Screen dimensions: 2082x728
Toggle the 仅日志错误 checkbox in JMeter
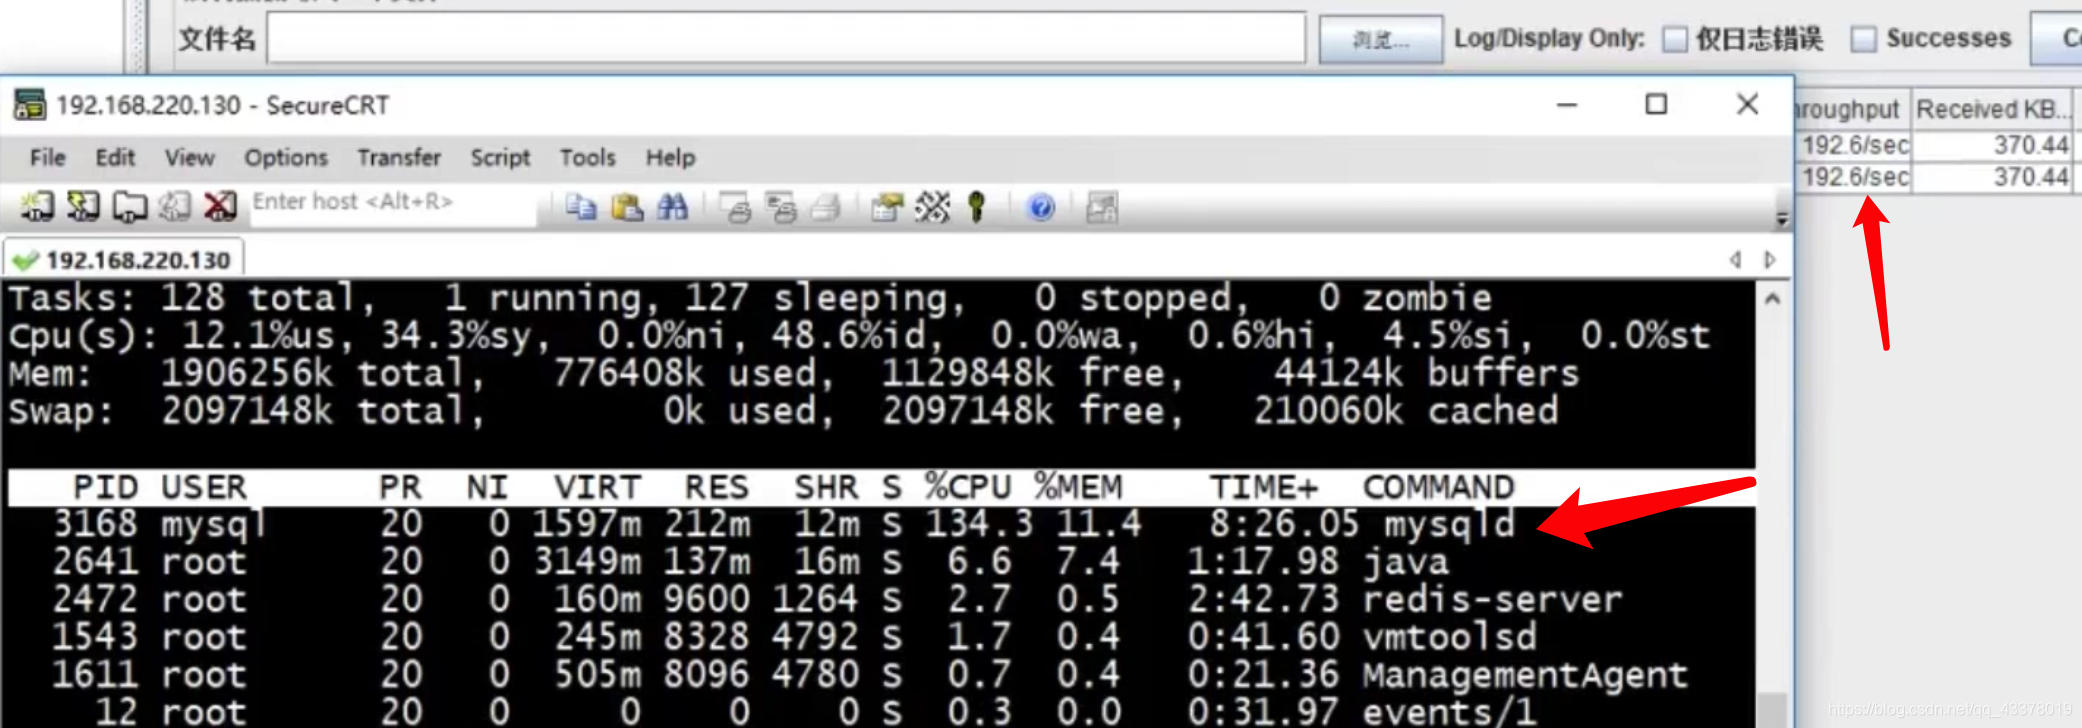pyautogui.click(x=1675, y=39)
